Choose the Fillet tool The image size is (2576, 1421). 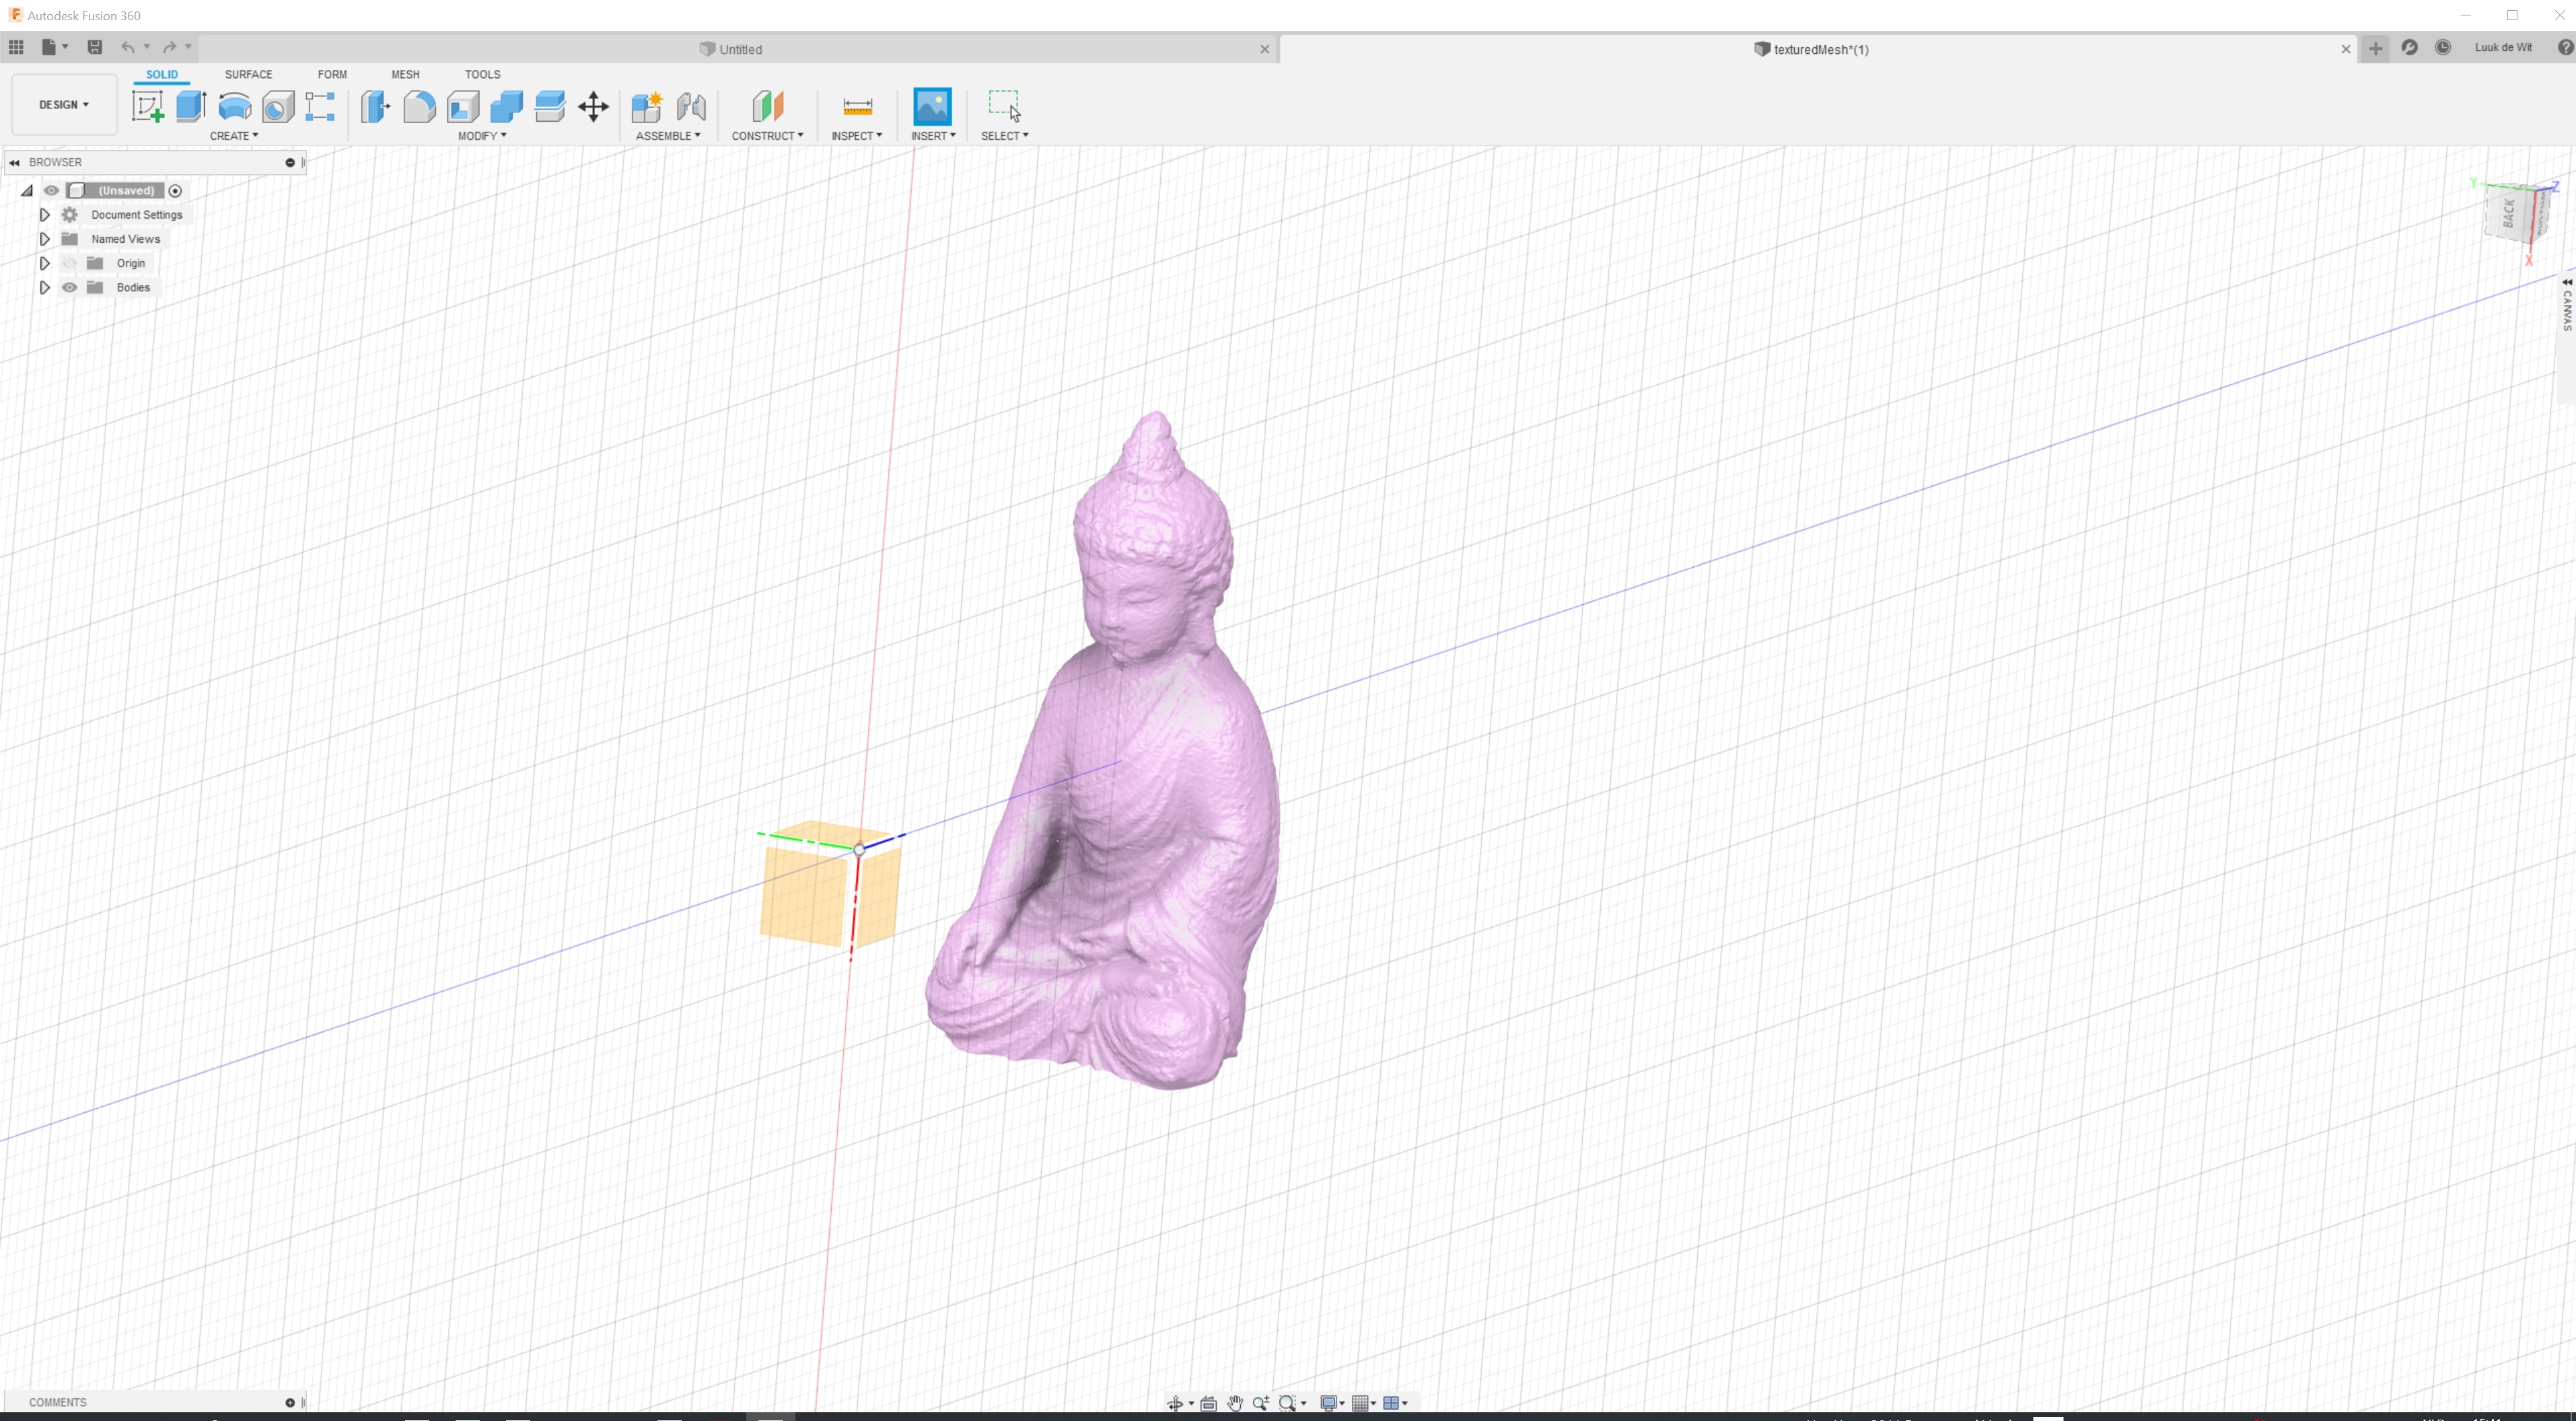point(419,106)
